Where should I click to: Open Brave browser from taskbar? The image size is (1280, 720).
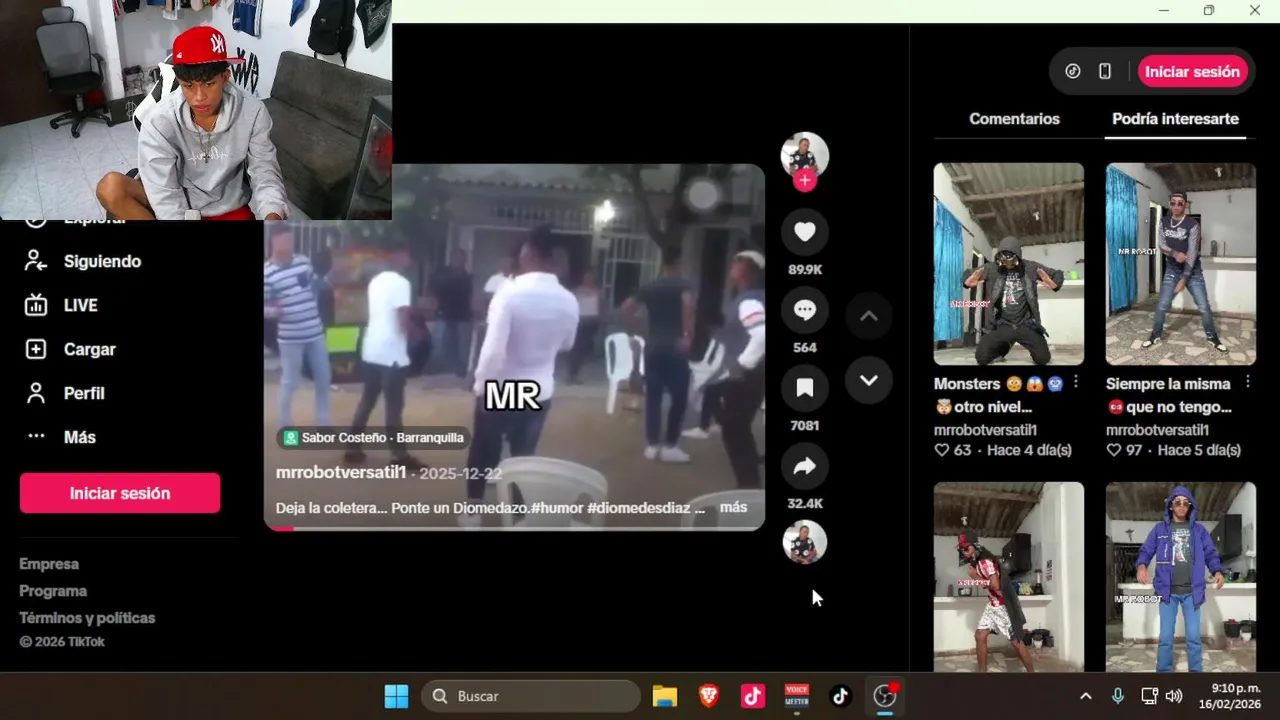pos(709,696)
